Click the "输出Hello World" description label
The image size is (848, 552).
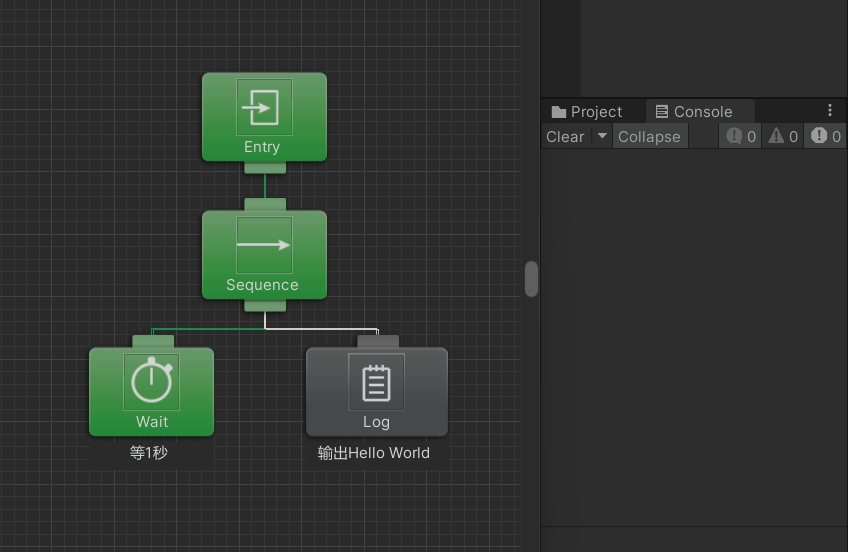pyautogui.click(x=374, y=453)
